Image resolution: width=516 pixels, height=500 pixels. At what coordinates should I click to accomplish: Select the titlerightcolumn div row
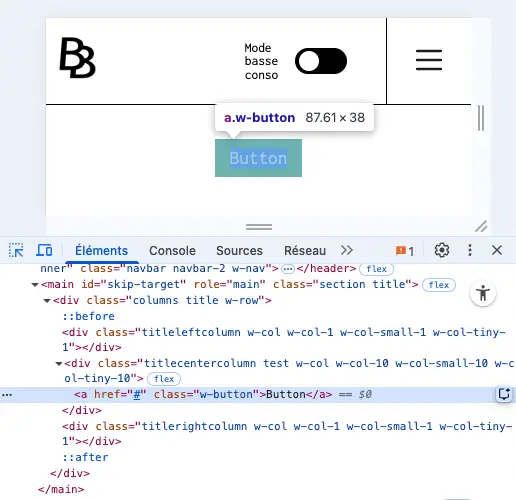tap(287, 434)
